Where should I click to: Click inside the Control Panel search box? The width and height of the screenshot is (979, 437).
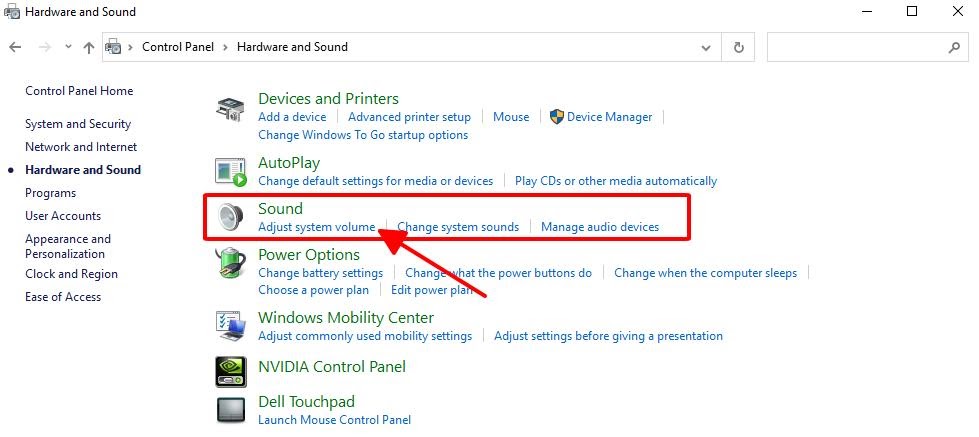point(867,47)
